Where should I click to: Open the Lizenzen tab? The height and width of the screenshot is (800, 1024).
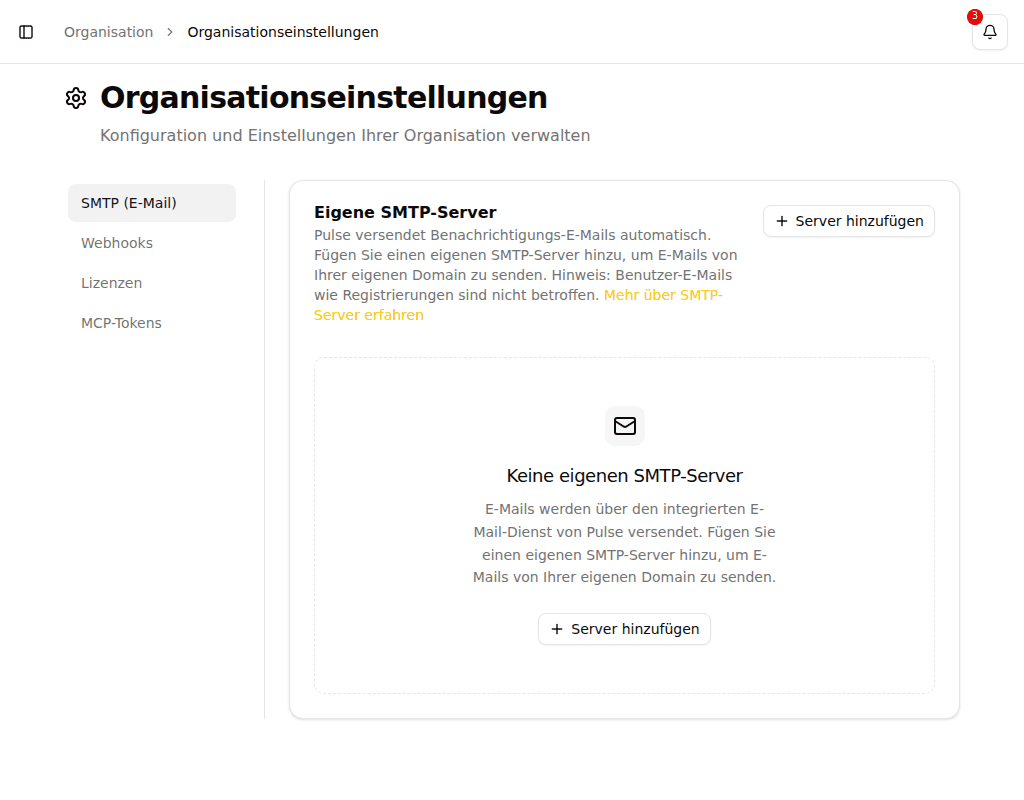click(x=152, y=283)
